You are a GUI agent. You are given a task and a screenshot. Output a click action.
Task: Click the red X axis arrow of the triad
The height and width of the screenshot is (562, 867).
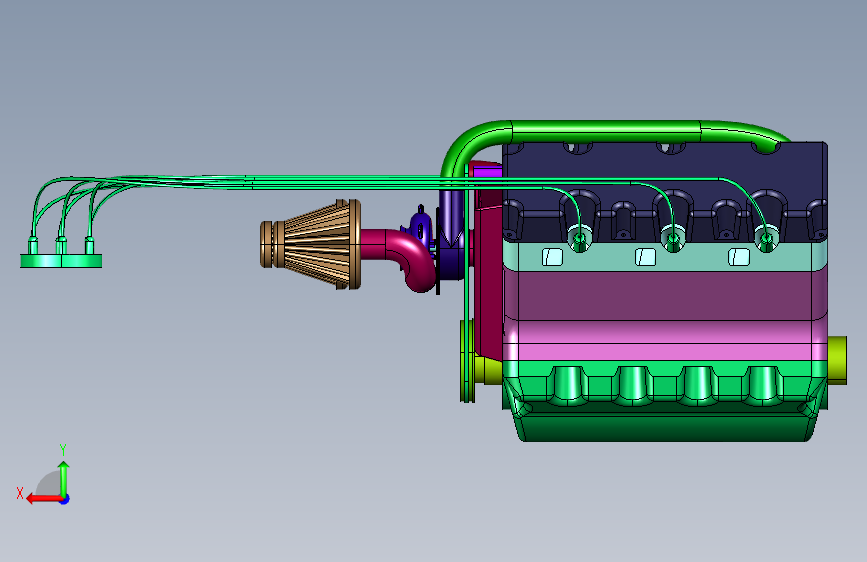pyautogui.click(x=43, y=499)
